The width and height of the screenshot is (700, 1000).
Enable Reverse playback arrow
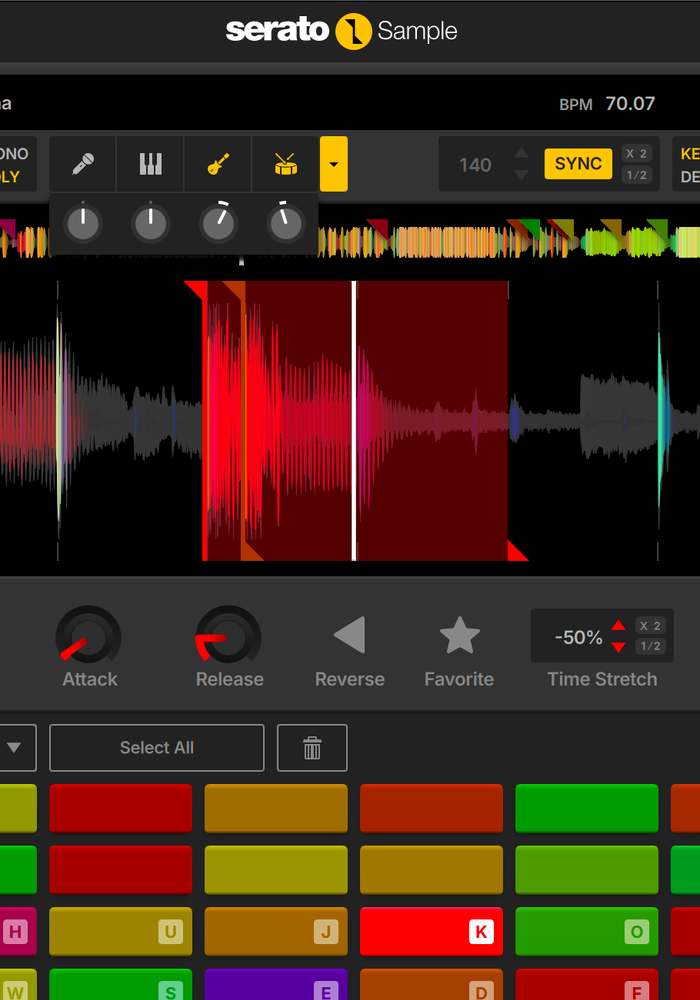coord(349,635)
